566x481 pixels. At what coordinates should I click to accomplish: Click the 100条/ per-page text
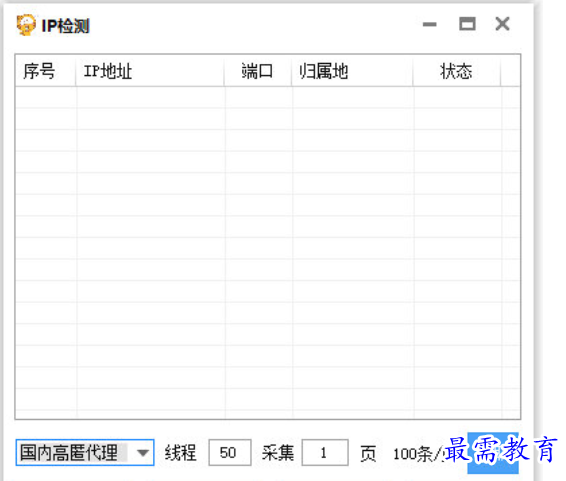click(x=419, y=454)
